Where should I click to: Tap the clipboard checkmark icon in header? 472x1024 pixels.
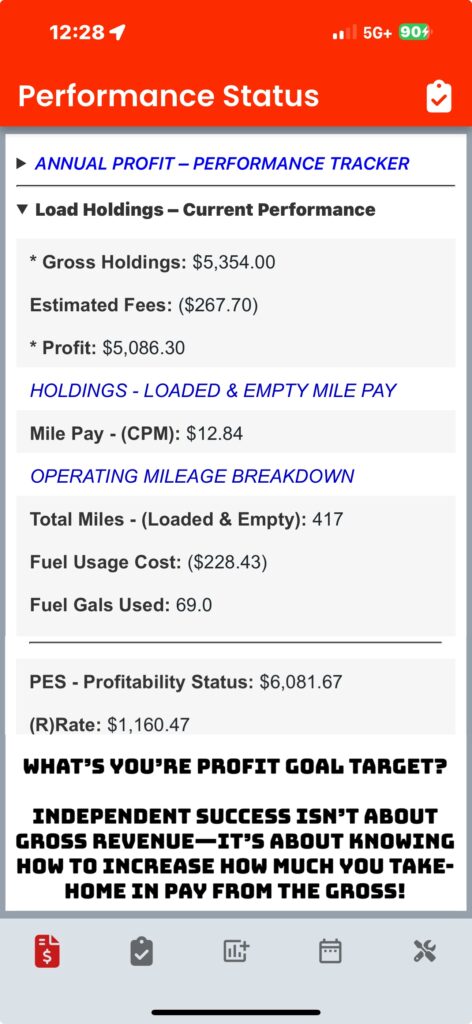[439, 97]
